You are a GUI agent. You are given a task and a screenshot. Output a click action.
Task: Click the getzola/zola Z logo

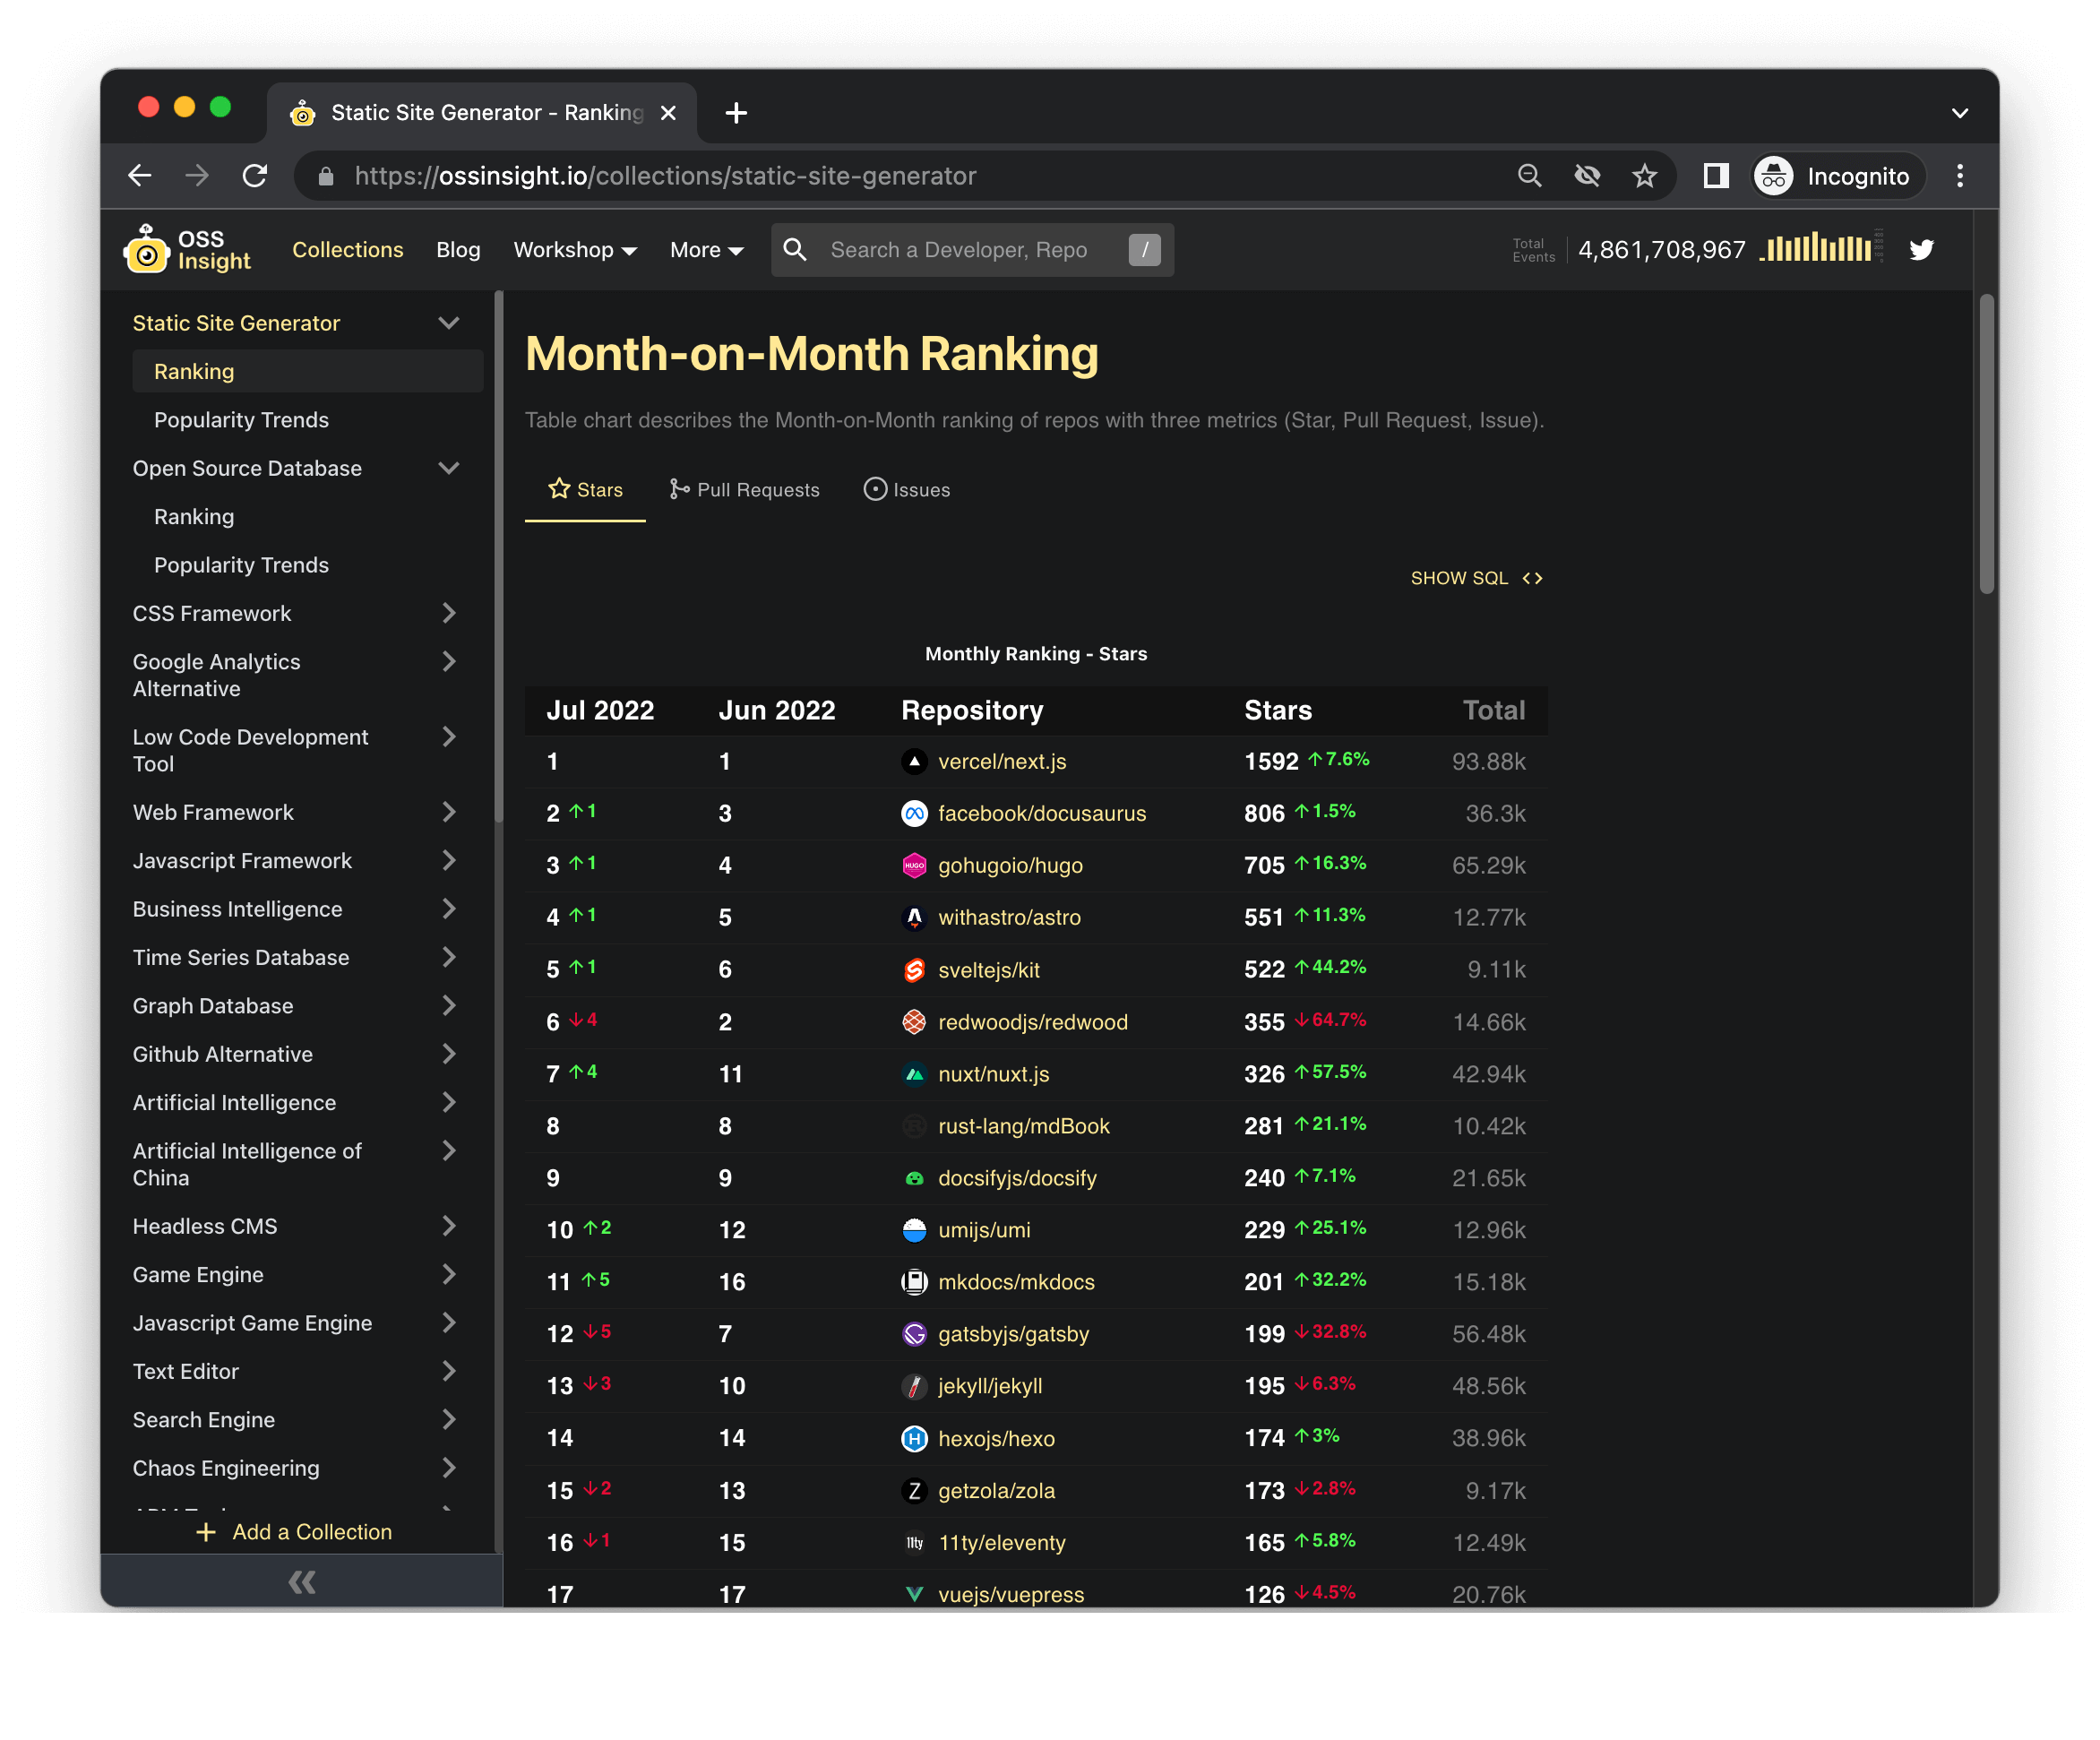click(914, 1491)
